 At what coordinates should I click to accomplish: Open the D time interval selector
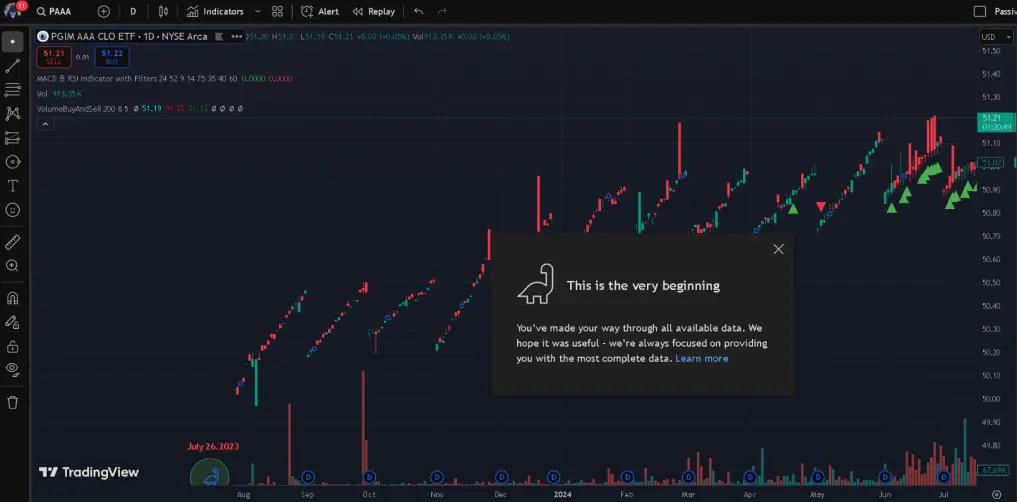click(133, 12)
